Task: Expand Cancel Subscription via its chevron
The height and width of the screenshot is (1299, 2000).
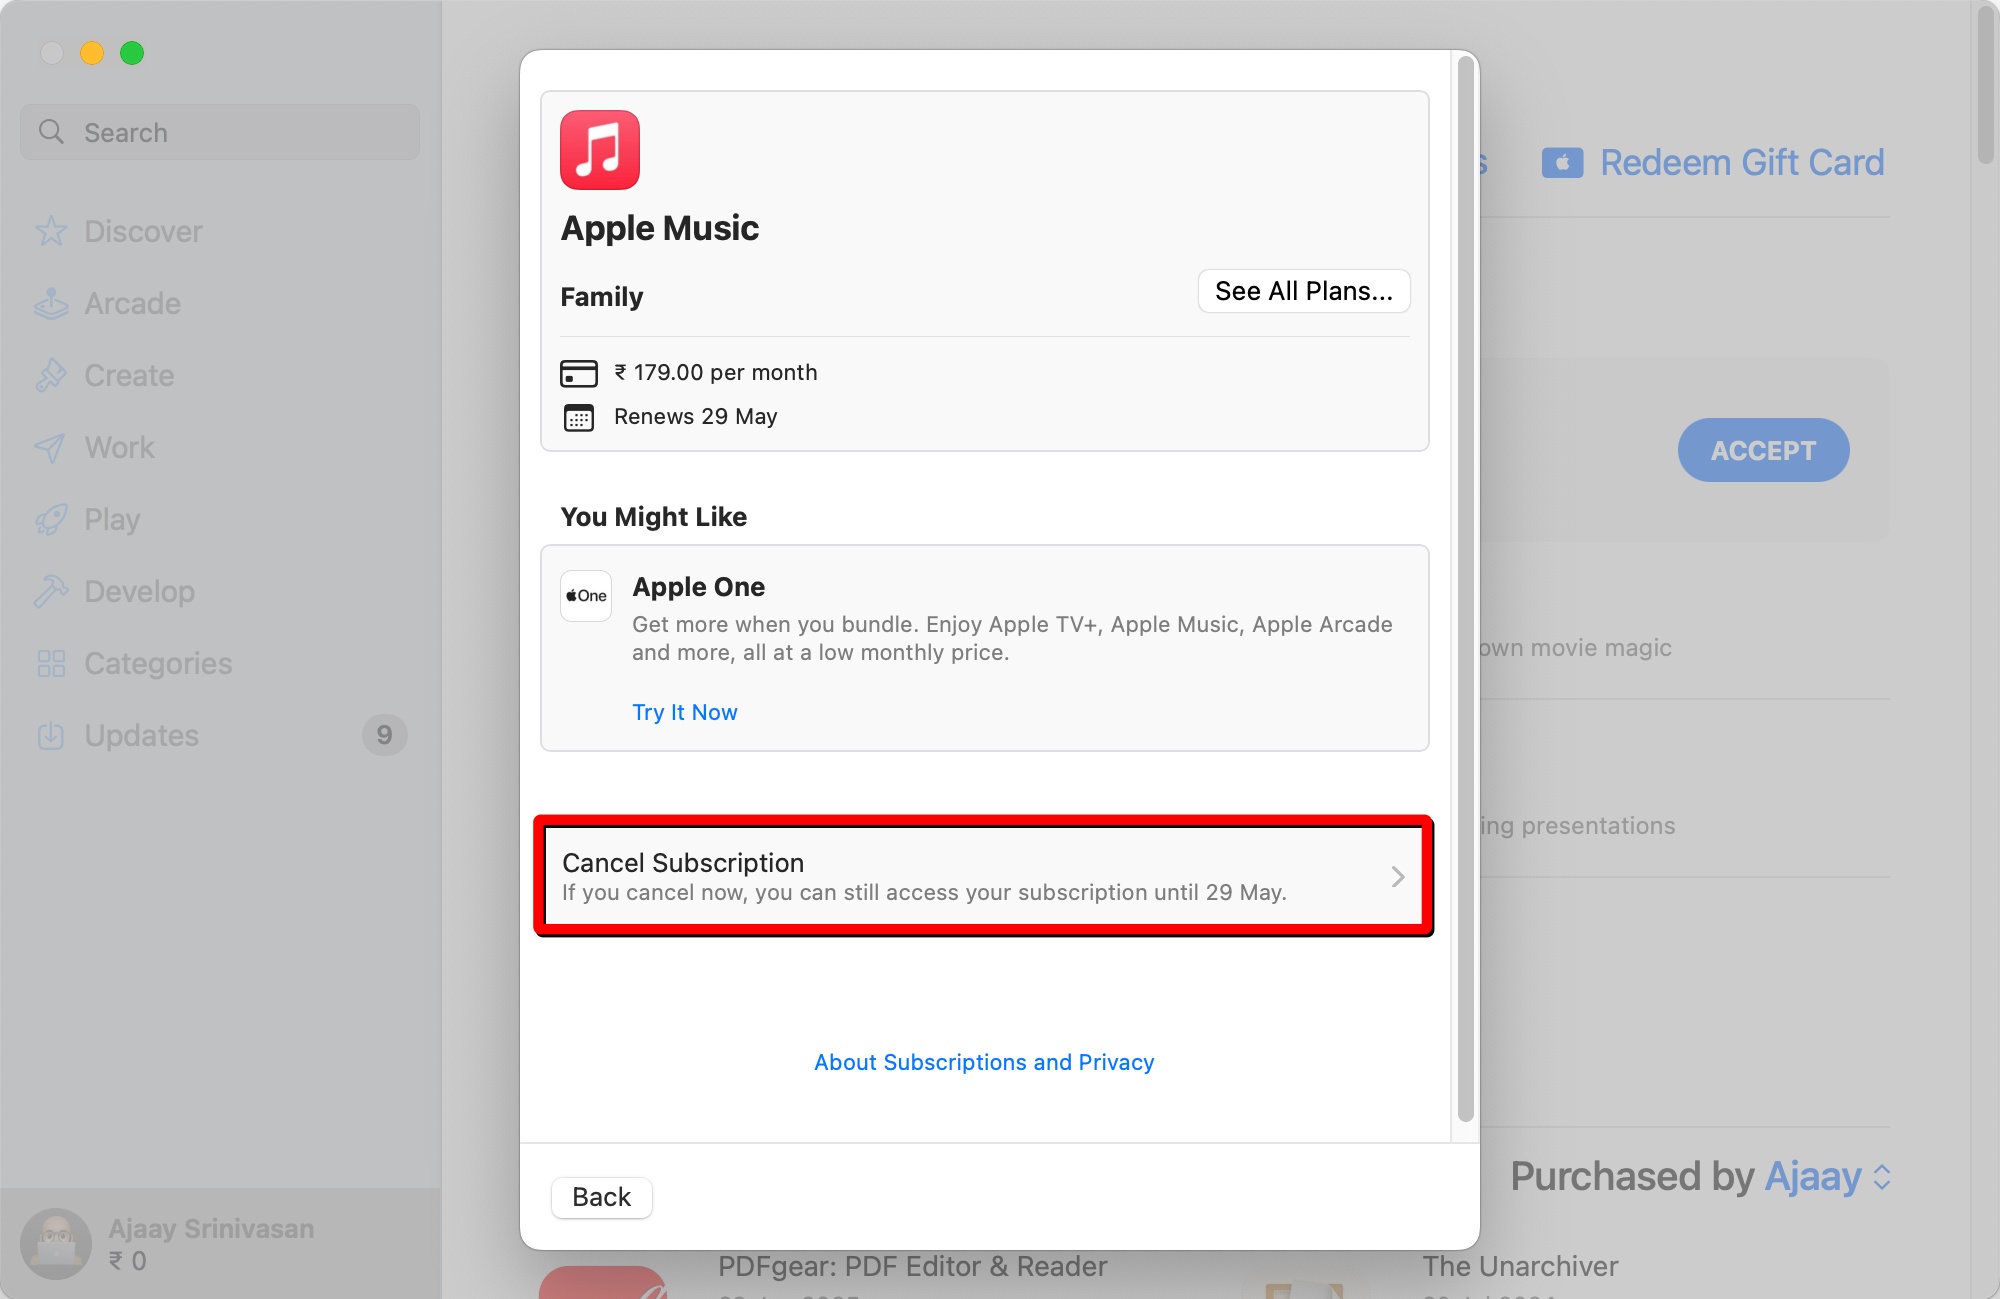Action: (1399, 877)
